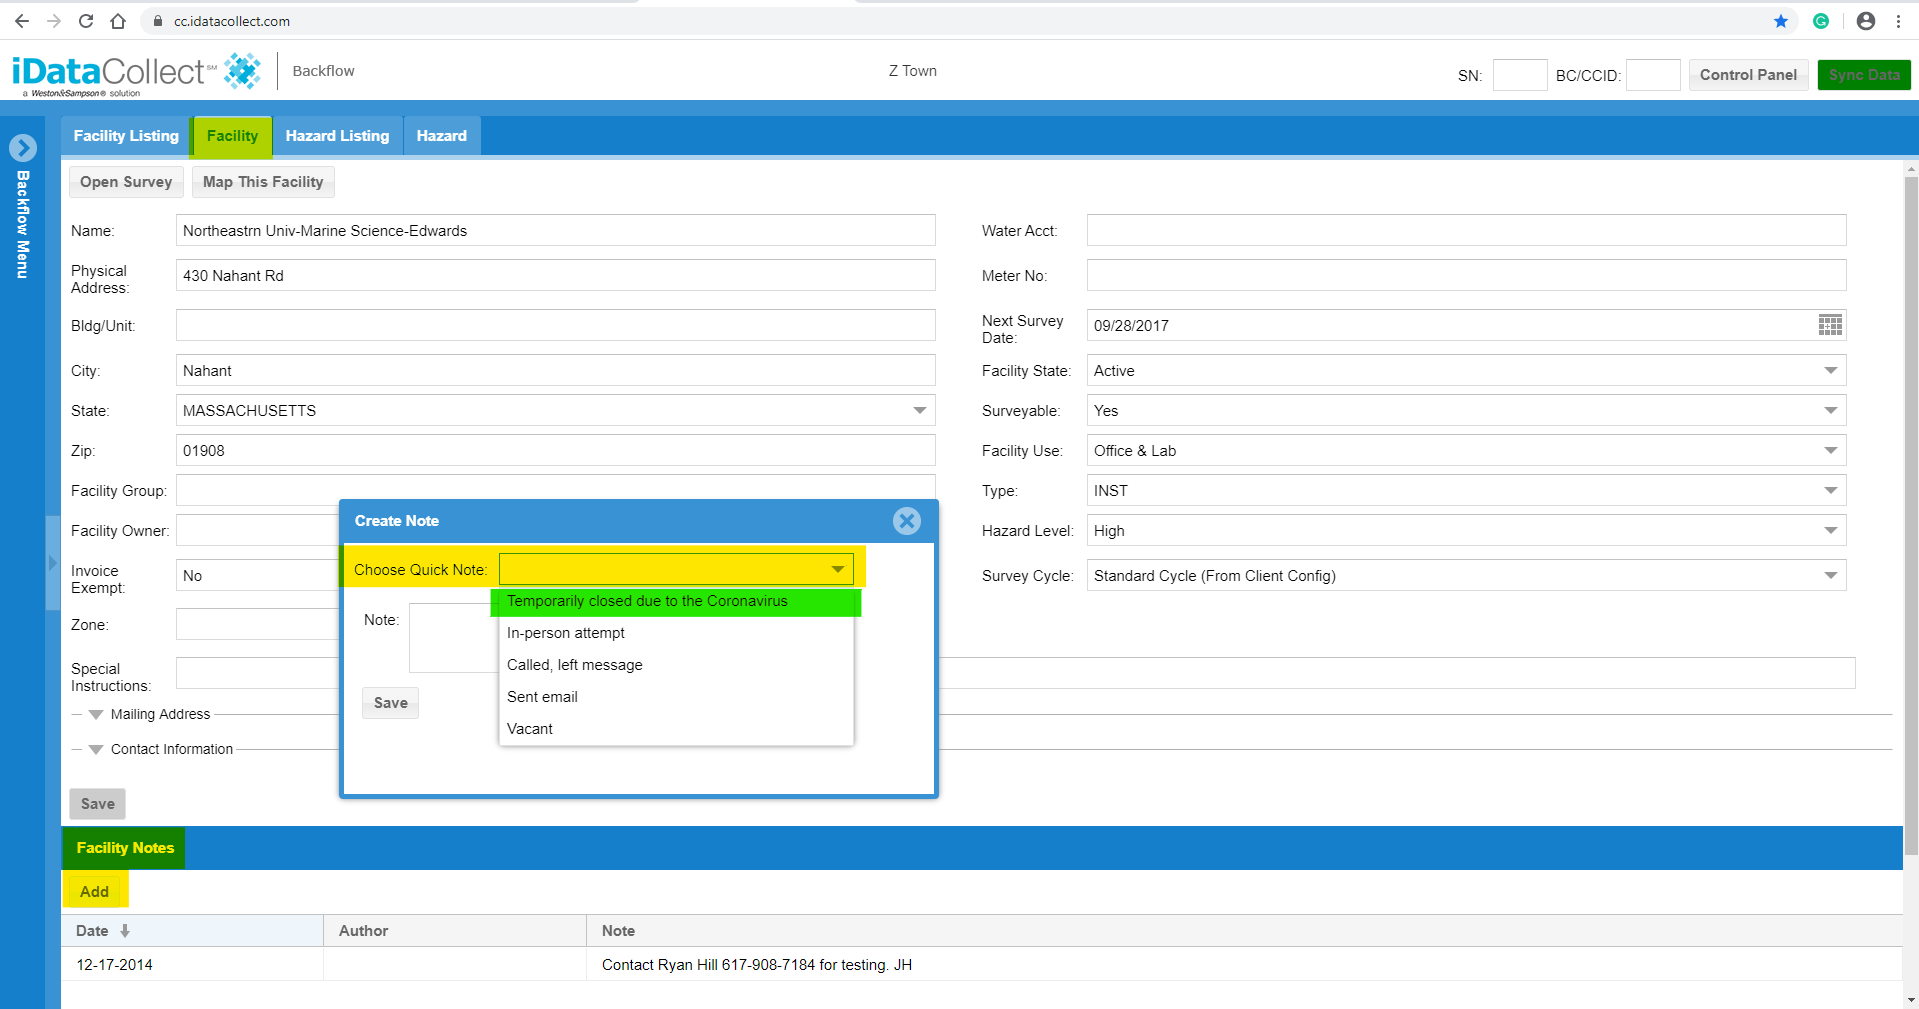This screenshot has height=1009, width=1919.
Task: Select 'Temporarily closed due to the Coronavirus' option
Action: (x=676, y=601)
